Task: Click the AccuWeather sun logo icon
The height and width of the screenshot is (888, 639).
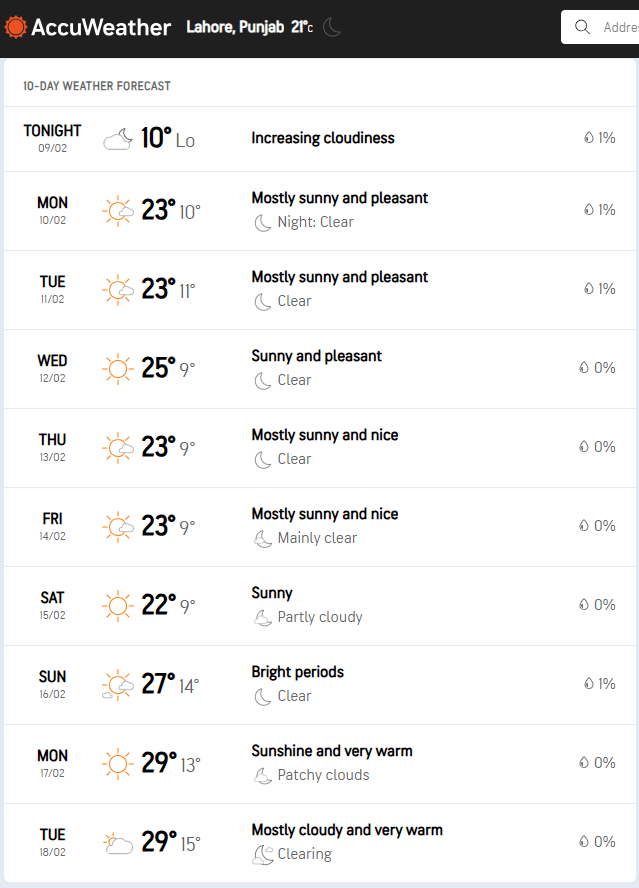Action: [15, 27]
